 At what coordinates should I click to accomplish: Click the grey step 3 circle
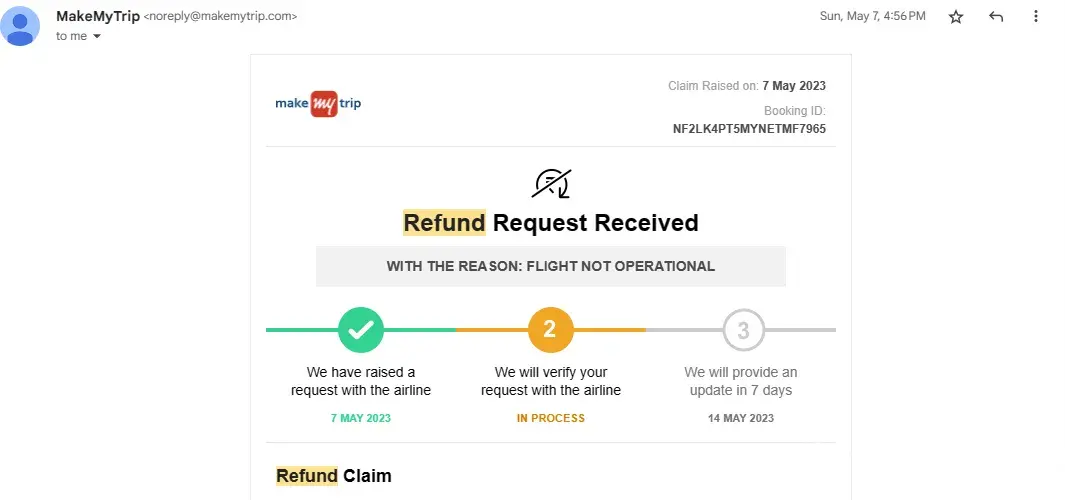click(x=743, y=330)
